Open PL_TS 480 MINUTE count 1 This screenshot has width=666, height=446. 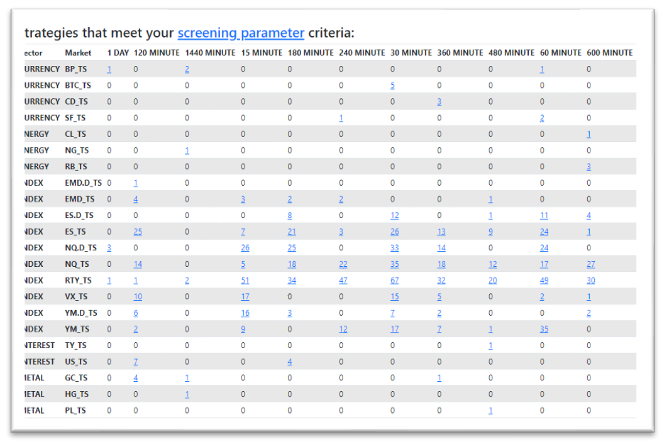tap(491, 411)
